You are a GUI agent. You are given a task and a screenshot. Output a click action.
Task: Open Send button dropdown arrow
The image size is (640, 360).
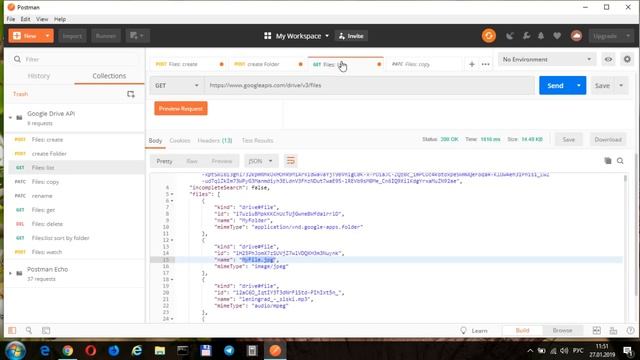(x=578, y=85)
